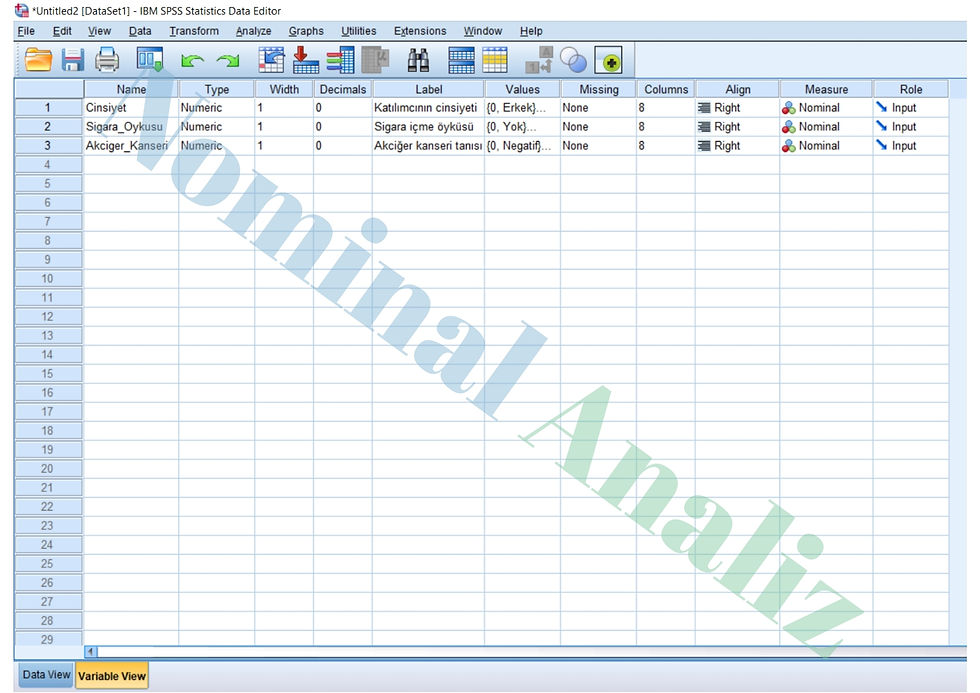Click the Values column header
This screenshot has width=980, height=693.
[522, 89]
